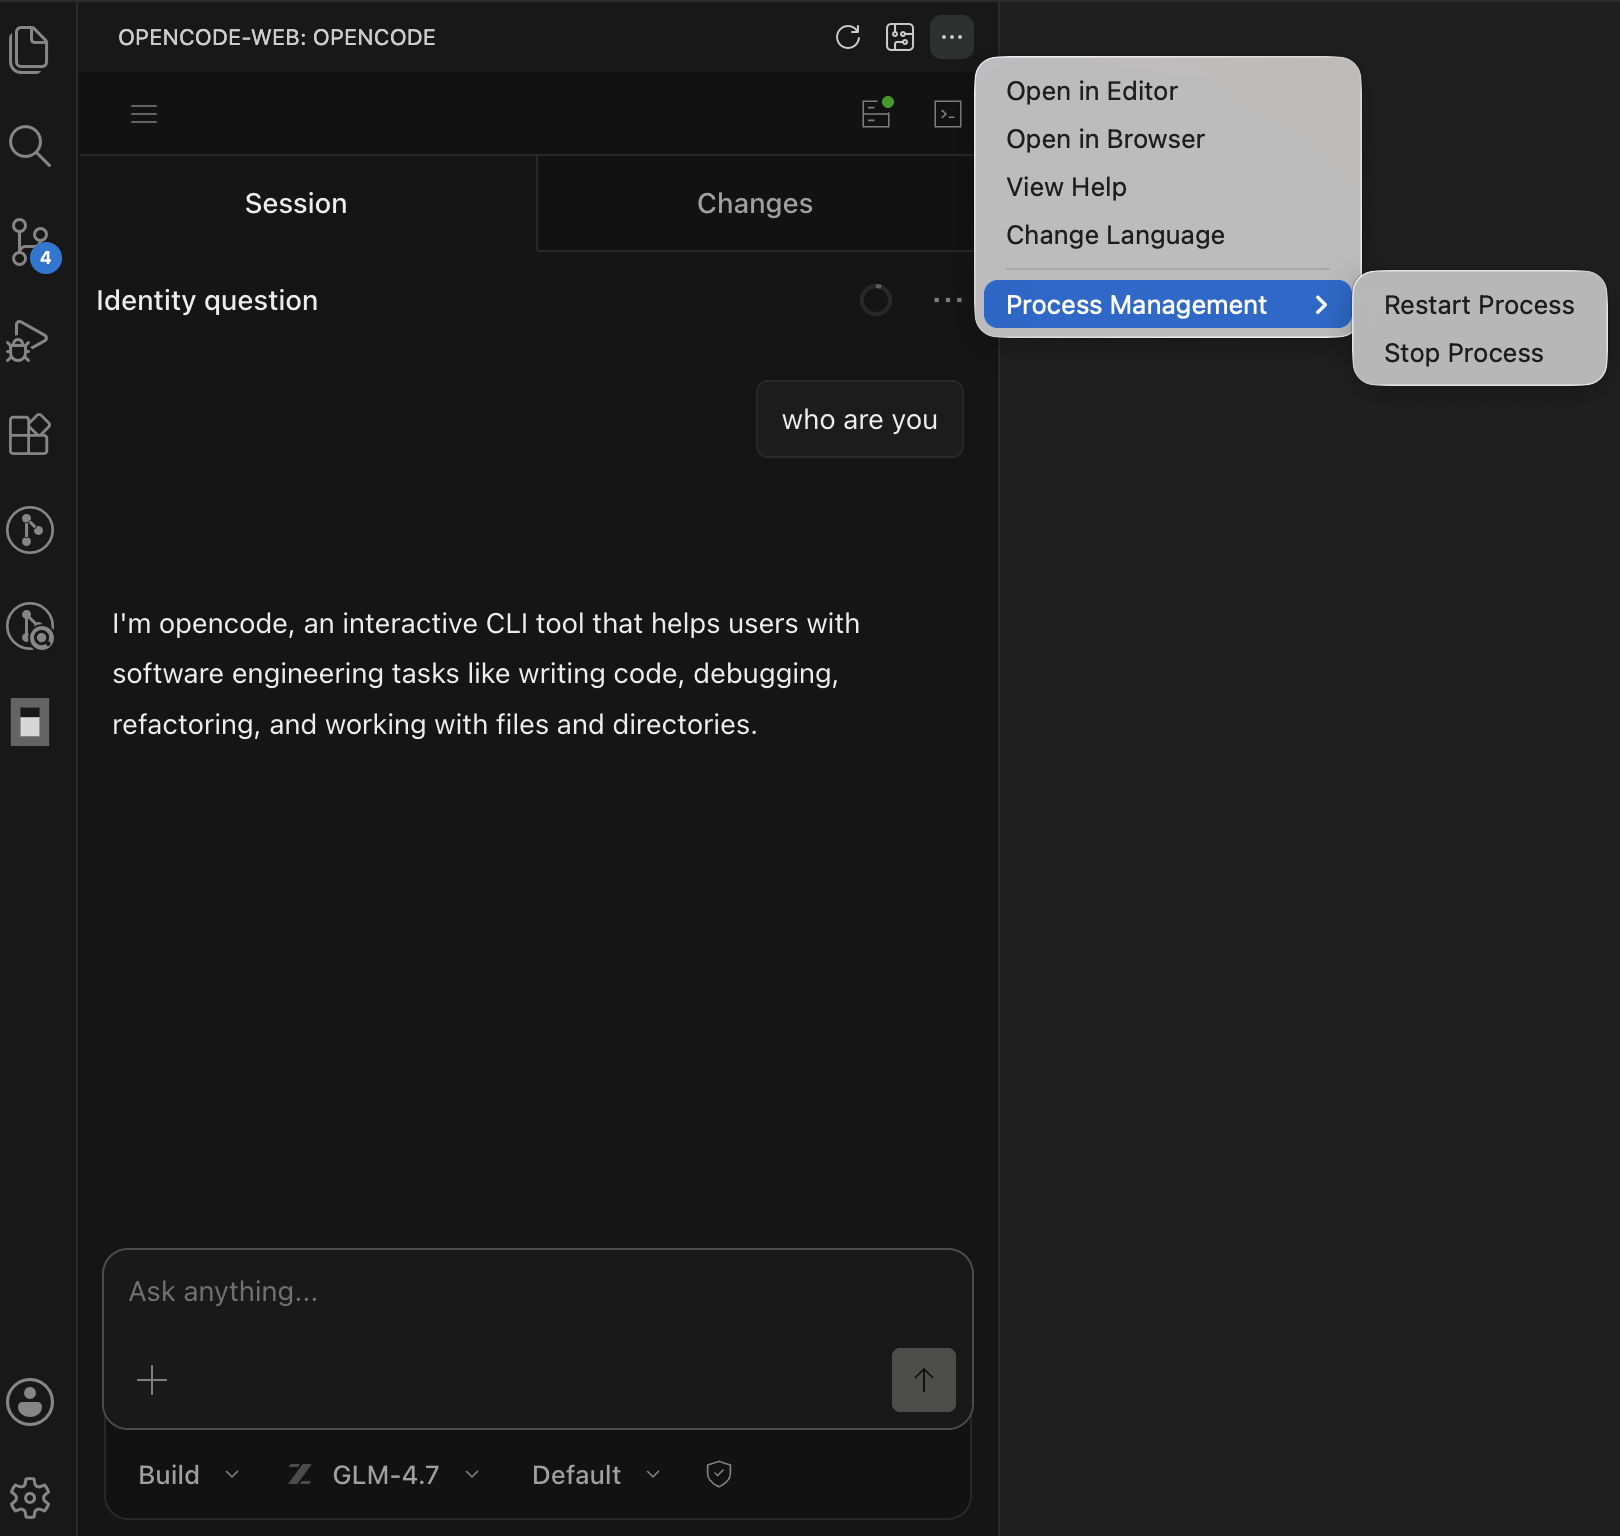Click the 'who are you' message bubble
1620x1536 pixels.
(x=860, y=419)
